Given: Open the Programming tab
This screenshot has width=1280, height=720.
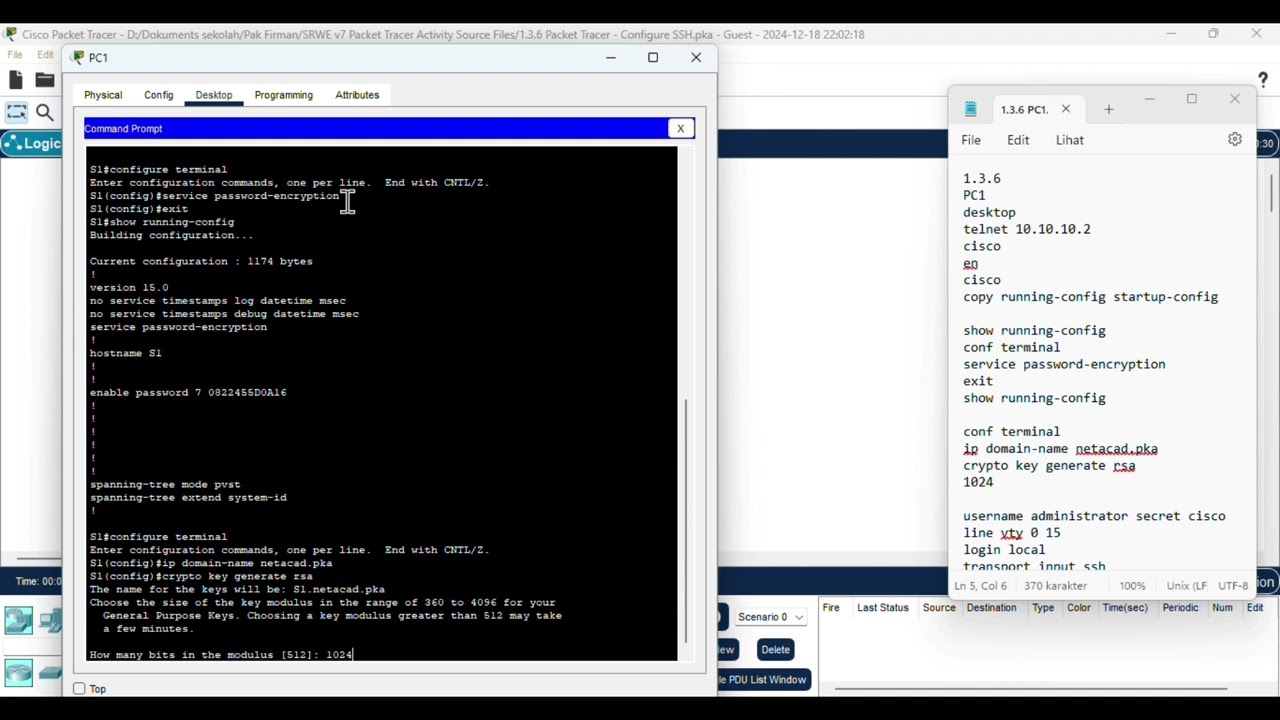Looking at the screenshot, I should [x=284, y=95].
